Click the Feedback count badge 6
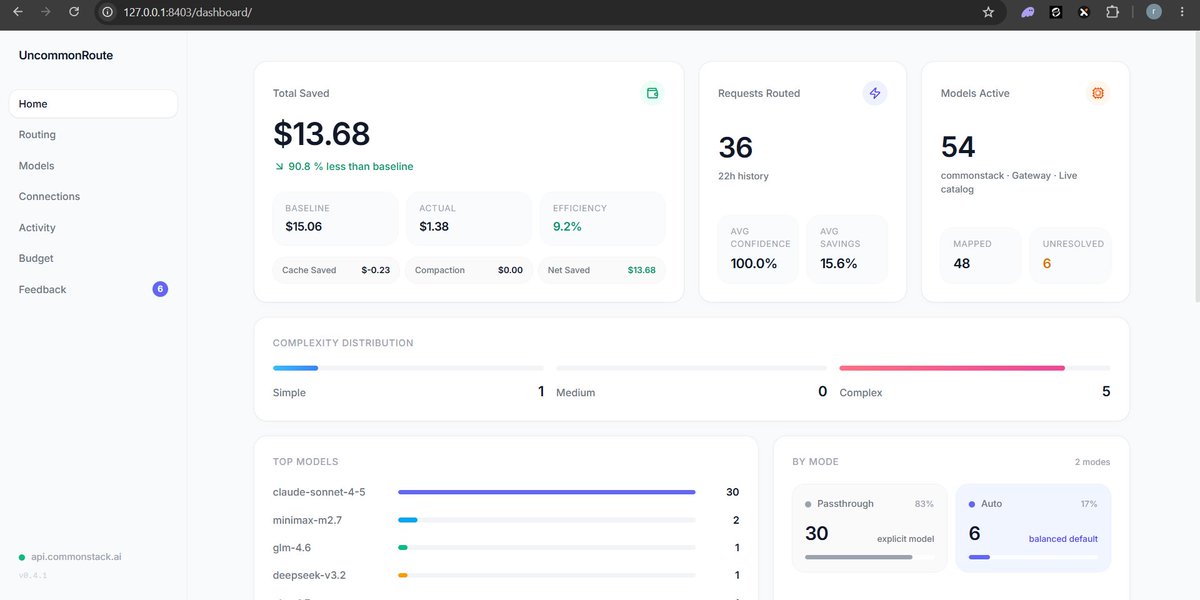The width and height of the screenshot is (1200, 600). coord(160,289)
